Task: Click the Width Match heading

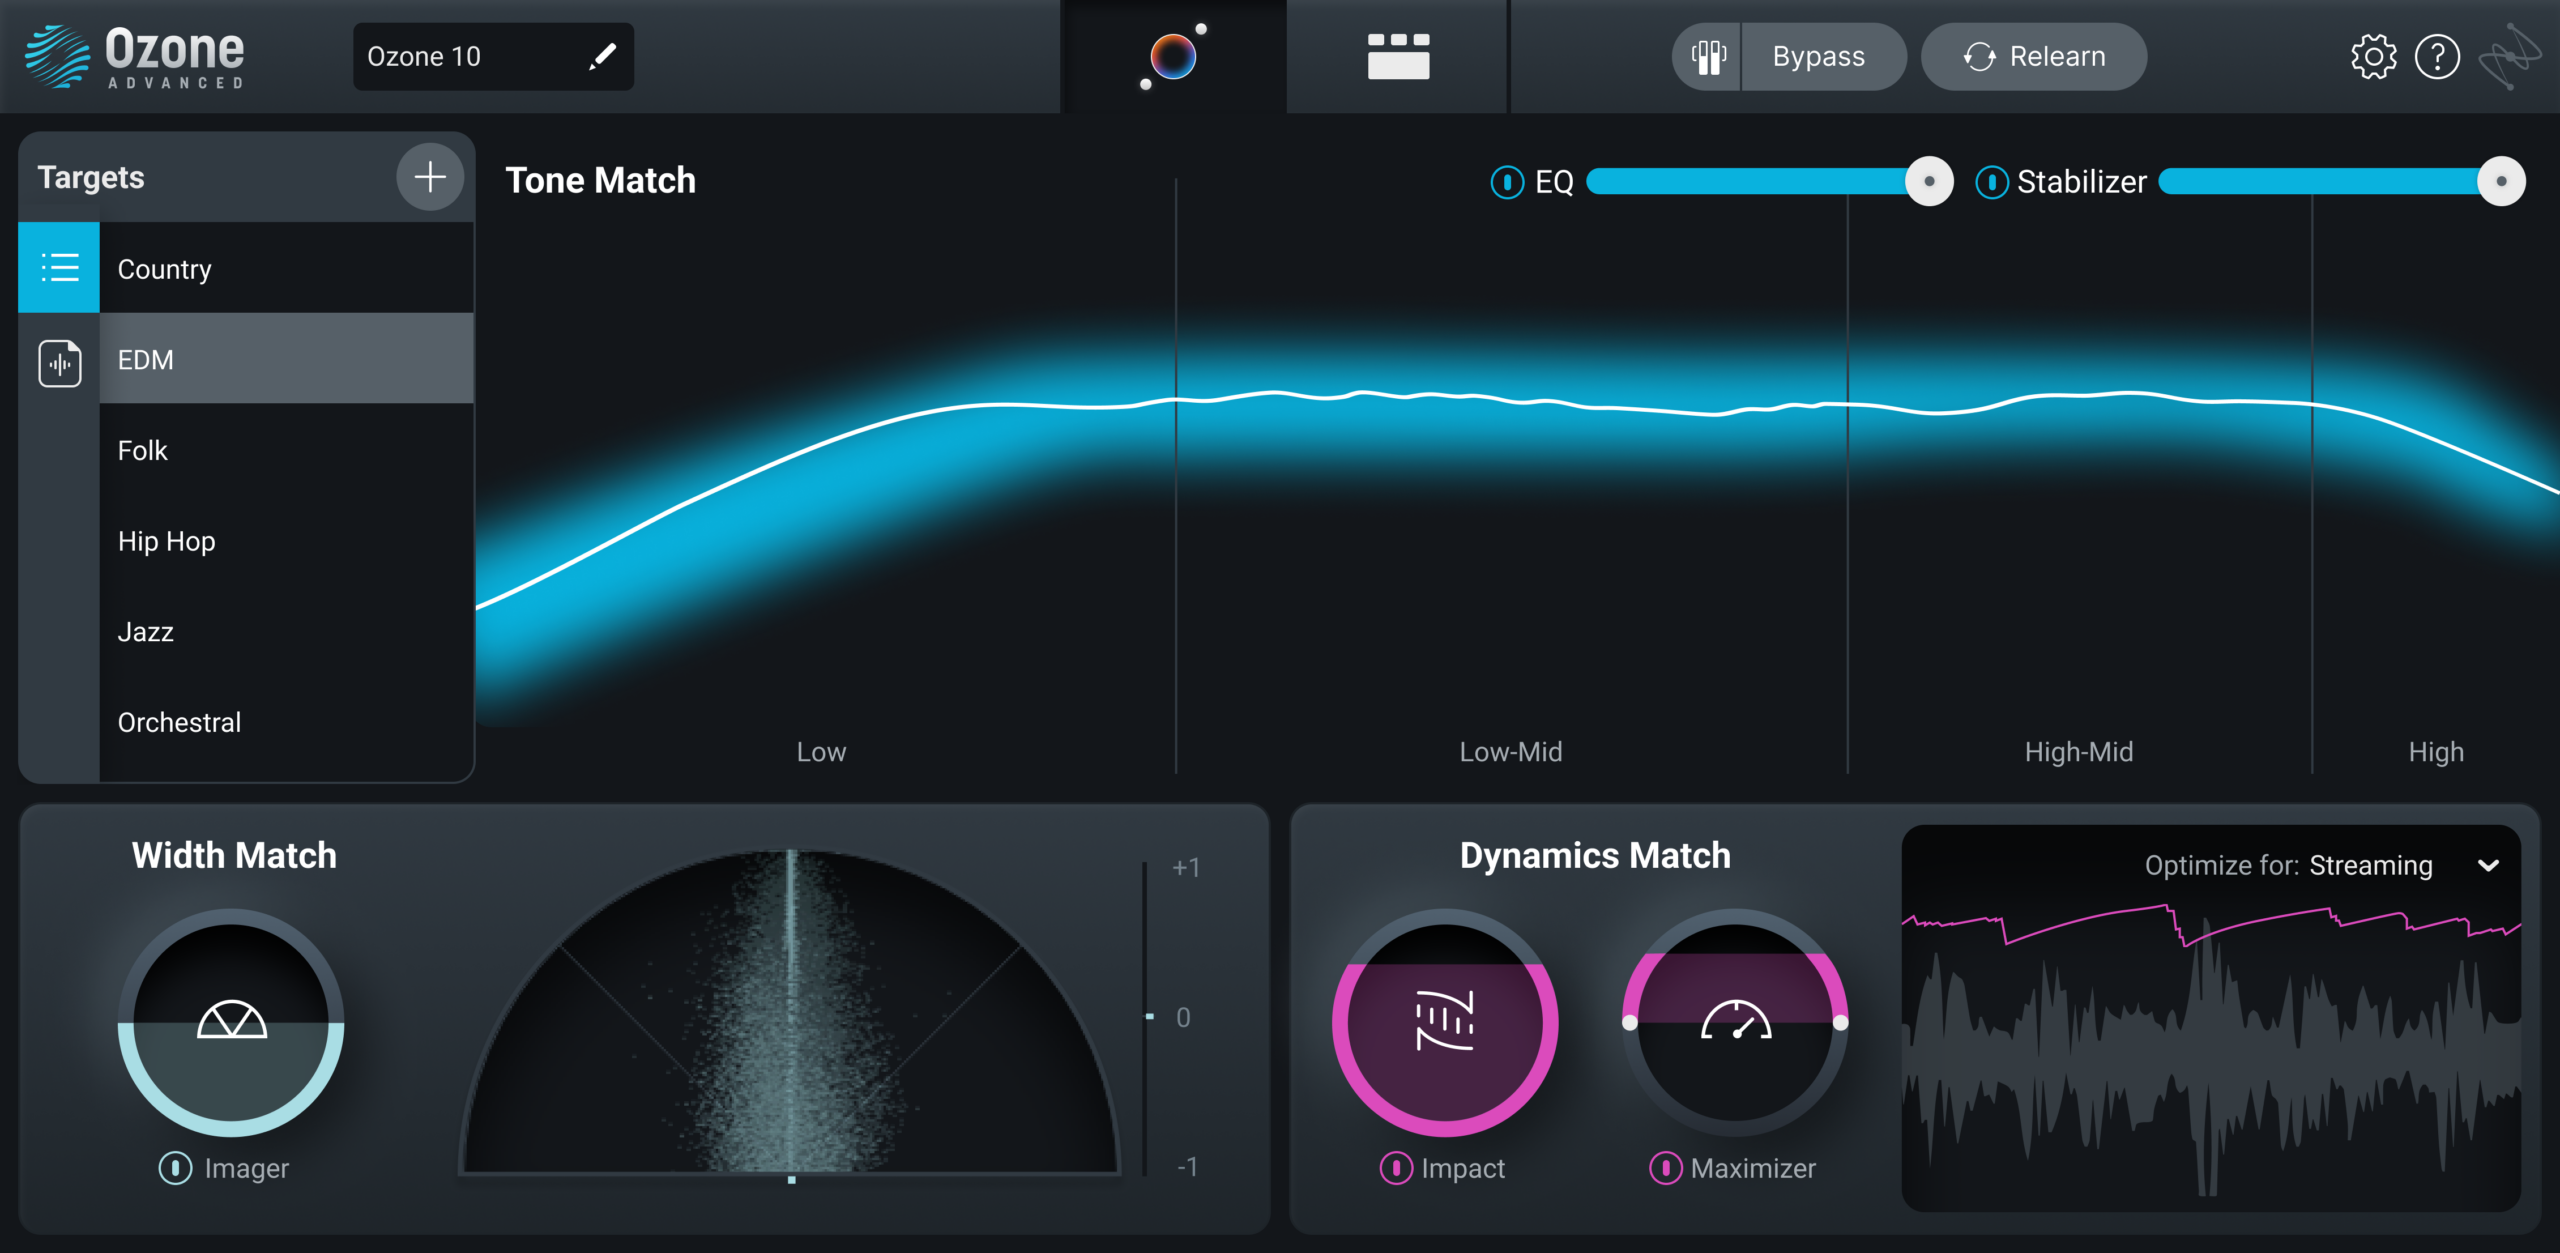Action: click(234, 856)
